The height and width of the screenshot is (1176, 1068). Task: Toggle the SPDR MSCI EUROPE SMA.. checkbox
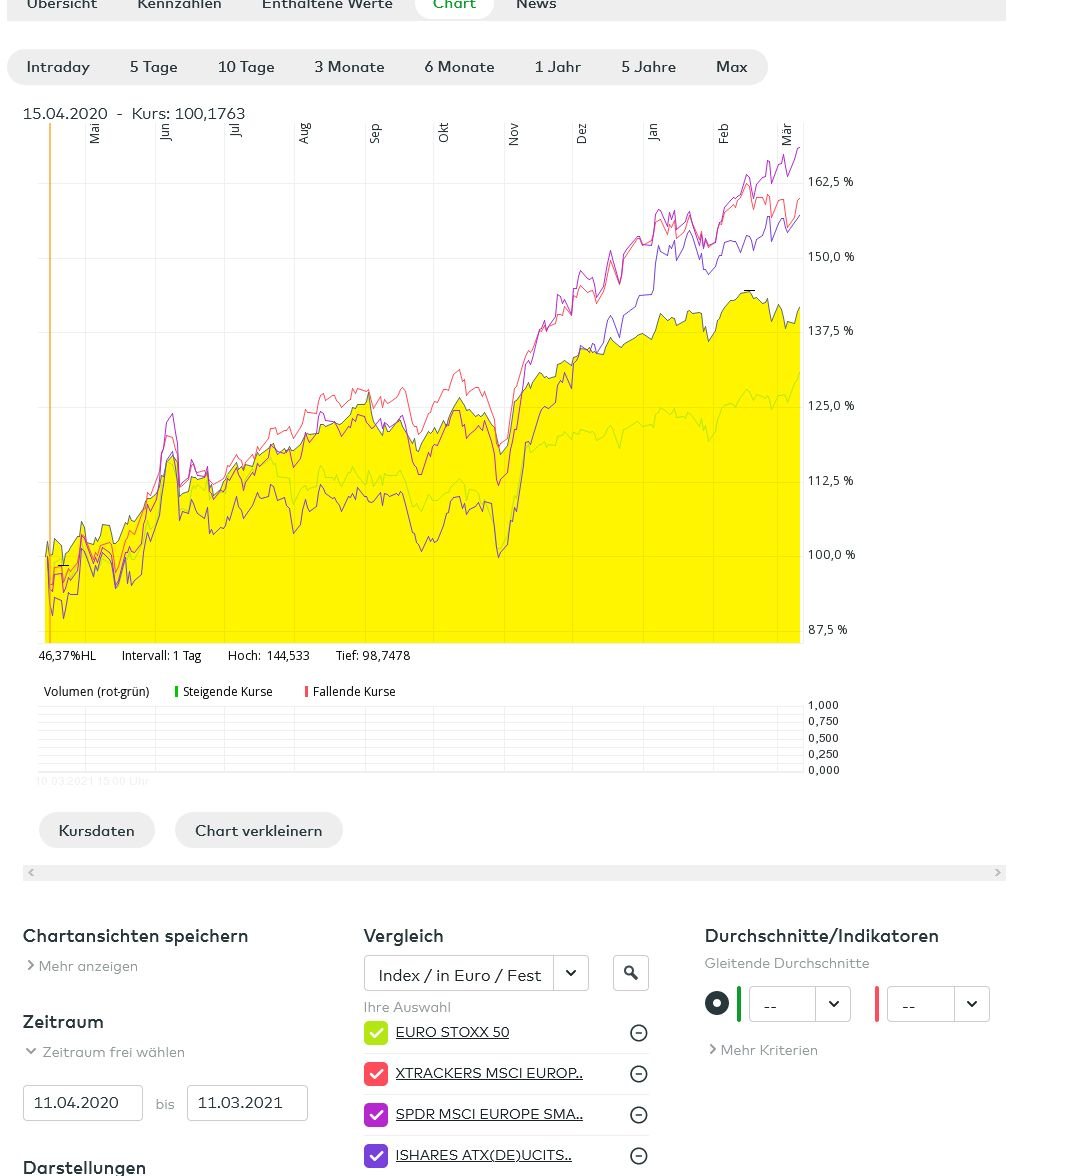coord(376,1115)
